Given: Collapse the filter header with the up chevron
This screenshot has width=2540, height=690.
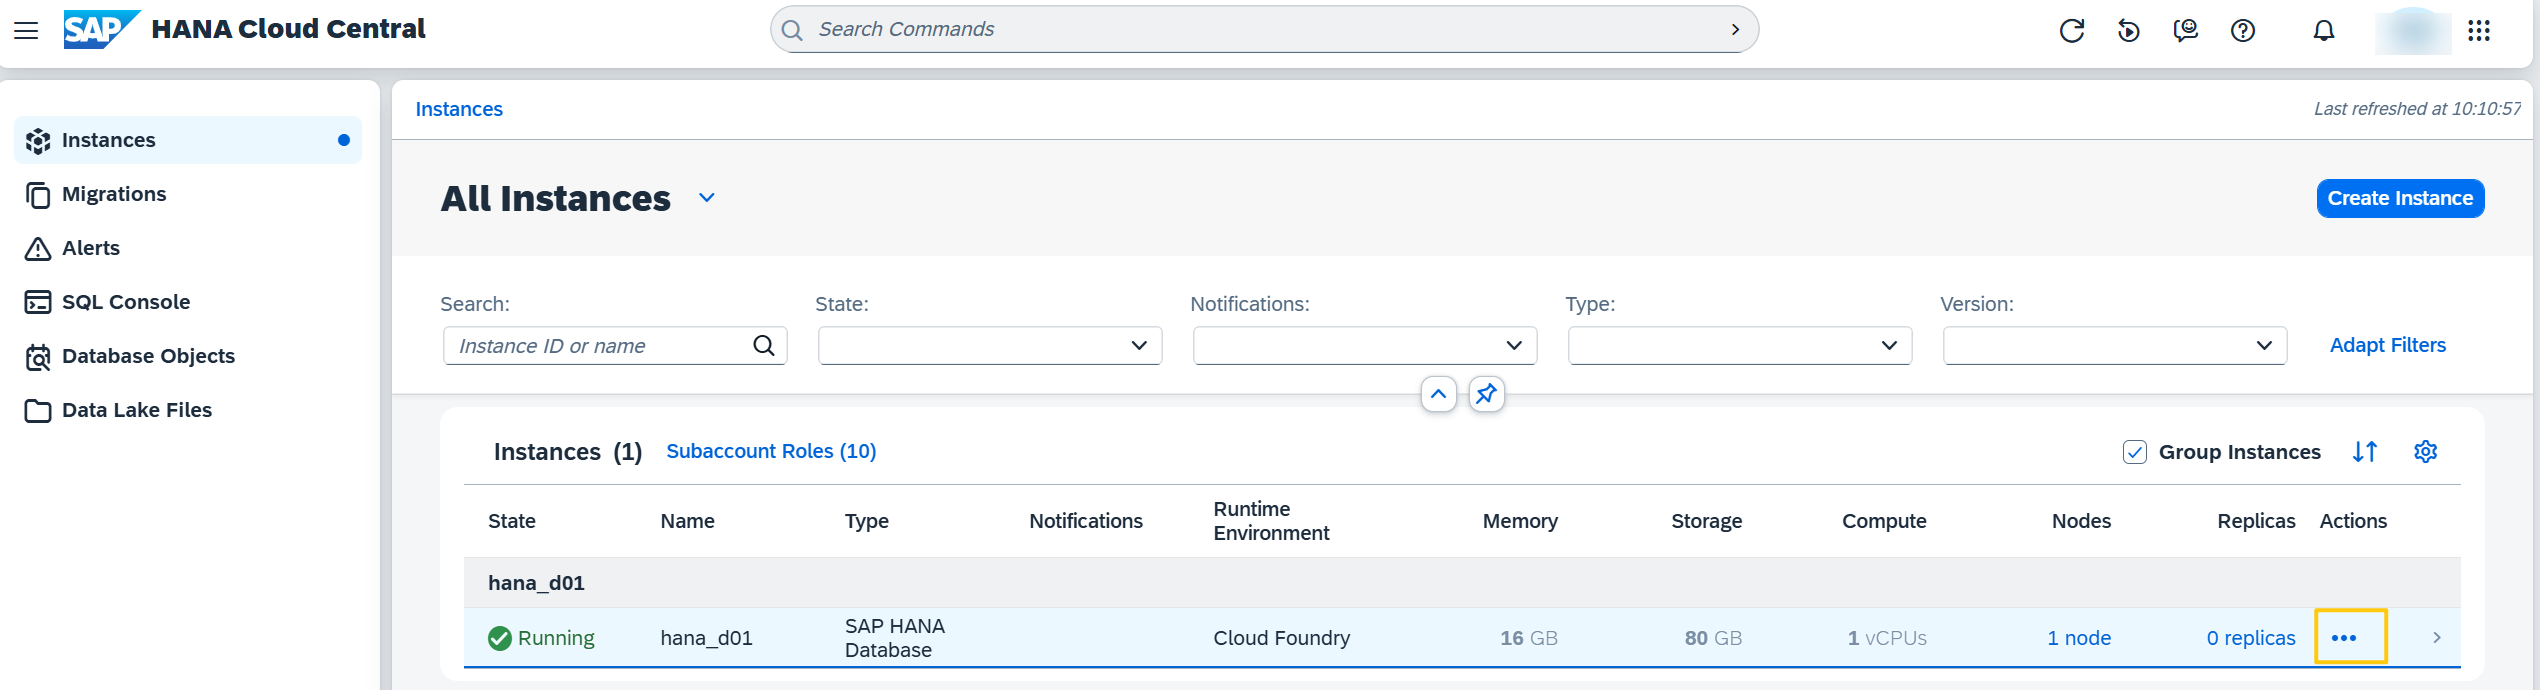Looking at the screenshot, I should coord(1439,394).
